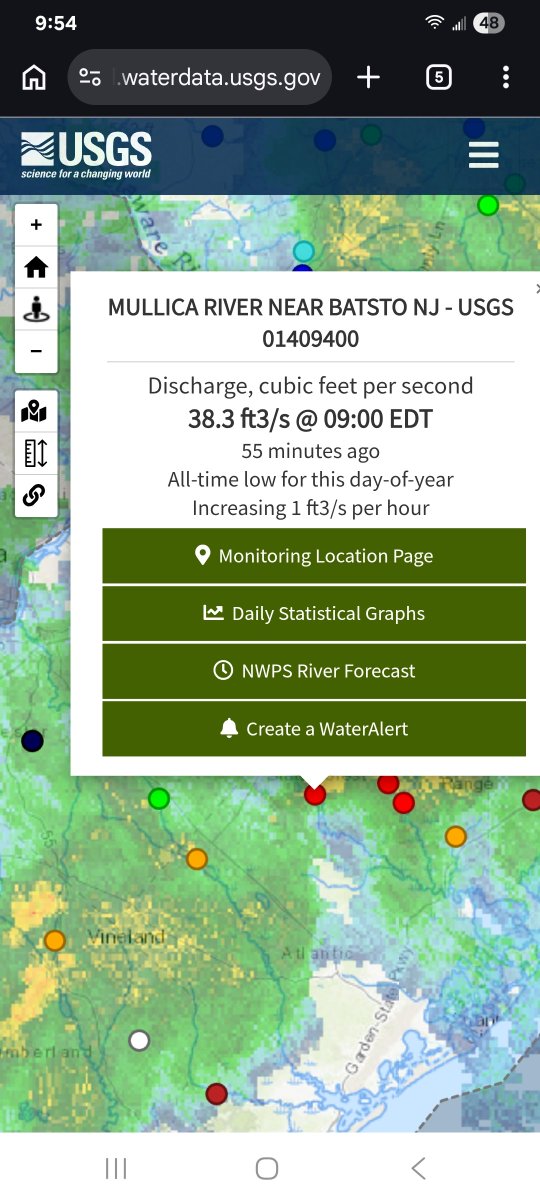Click Create a WaterAlert

click(314, 729)
